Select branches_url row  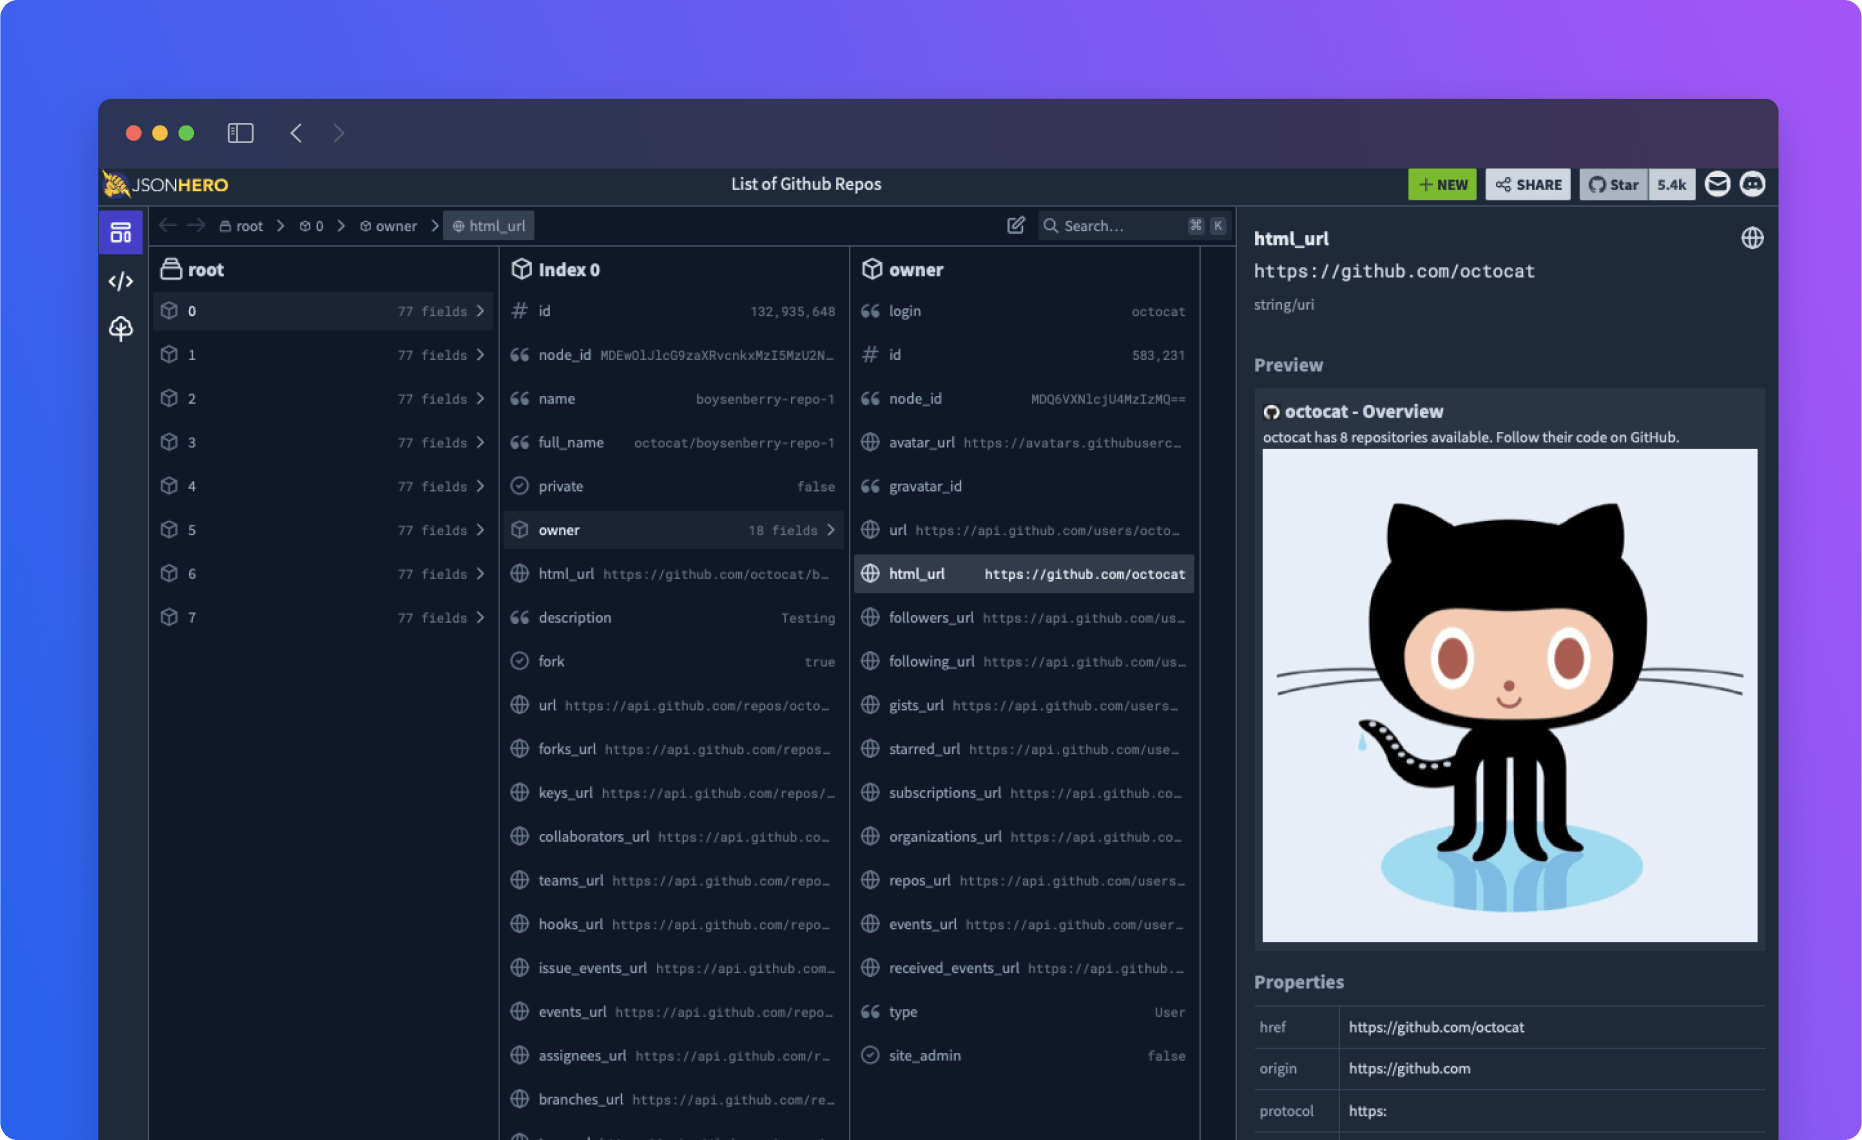(673, 1100)
